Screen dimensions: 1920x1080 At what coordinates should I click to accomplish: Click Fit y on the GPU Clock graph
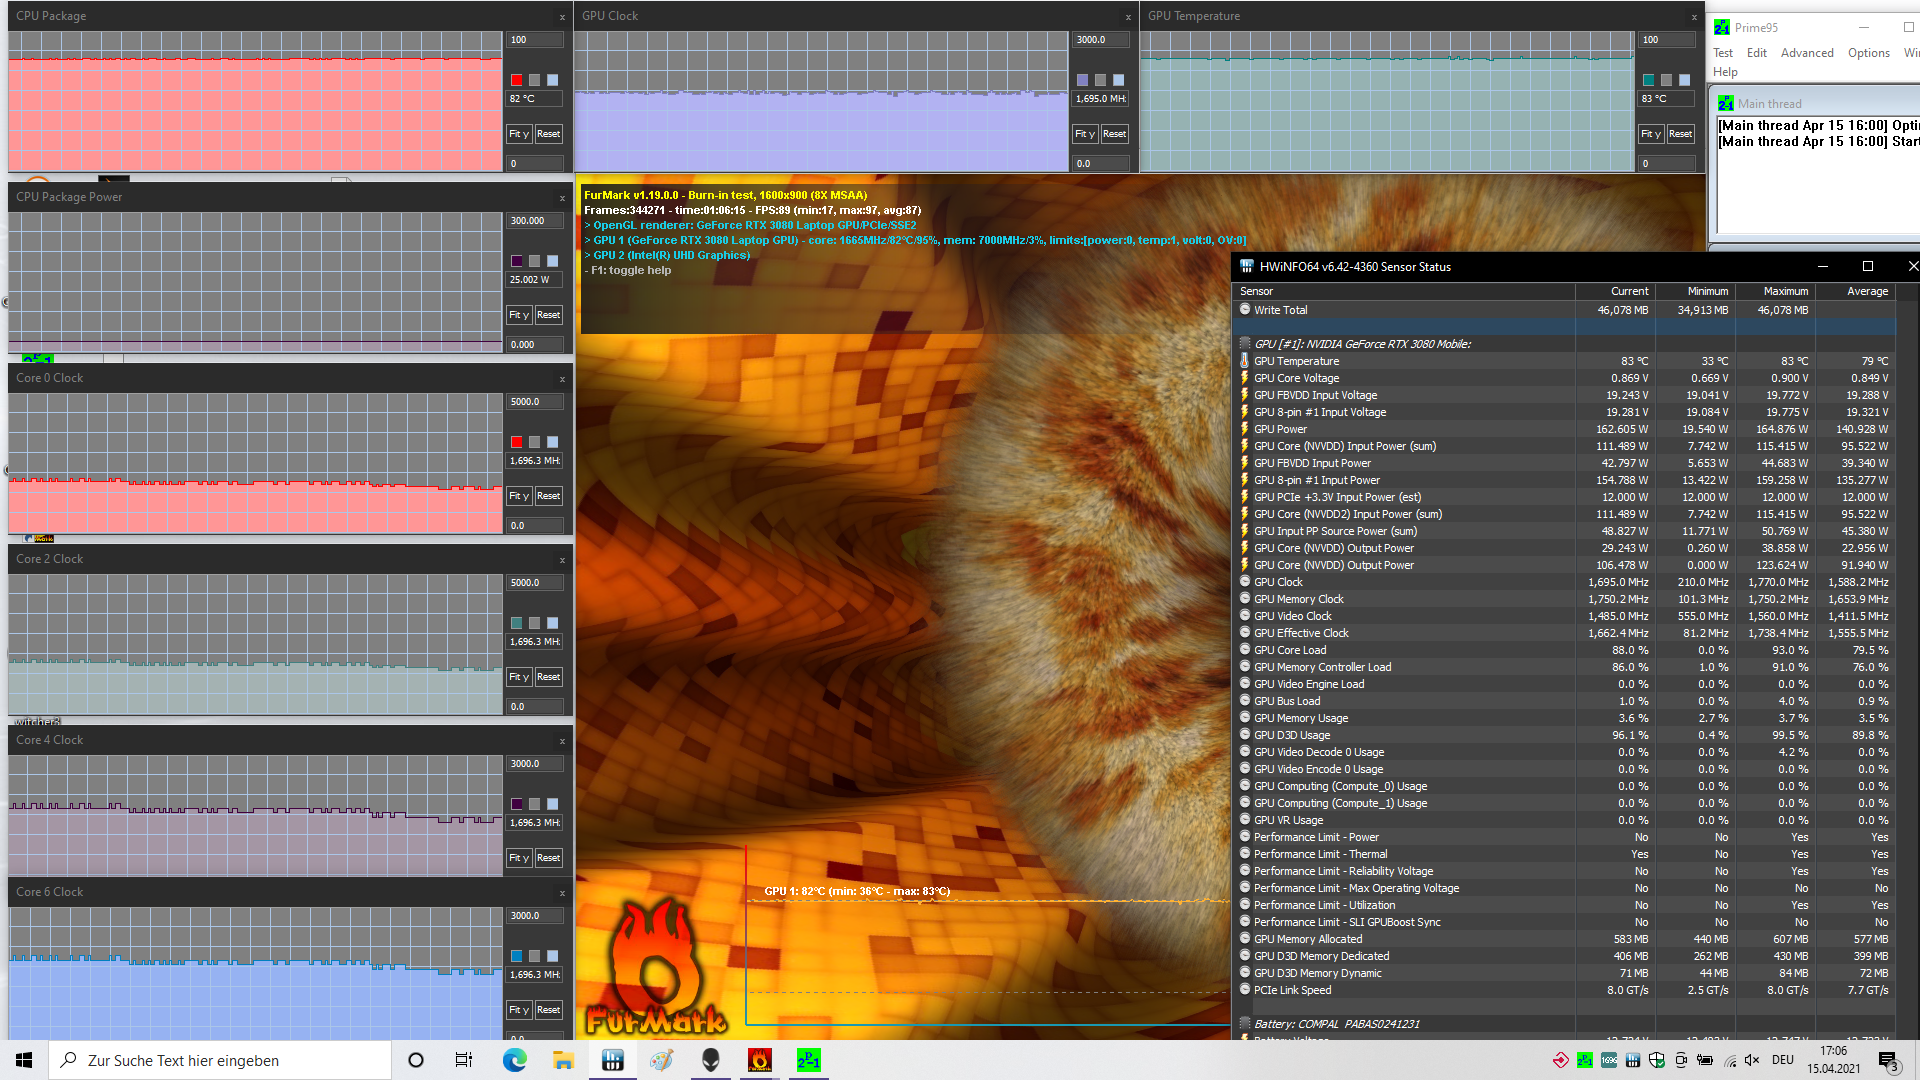(x=1085, y=134)
